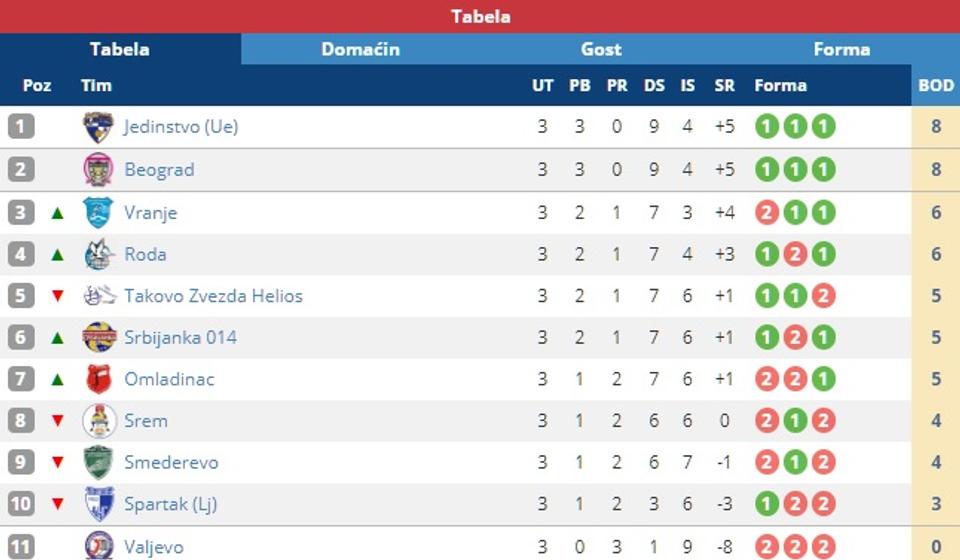Sort table by BOD column header
960x560 pixels.
tap(936, 85)
